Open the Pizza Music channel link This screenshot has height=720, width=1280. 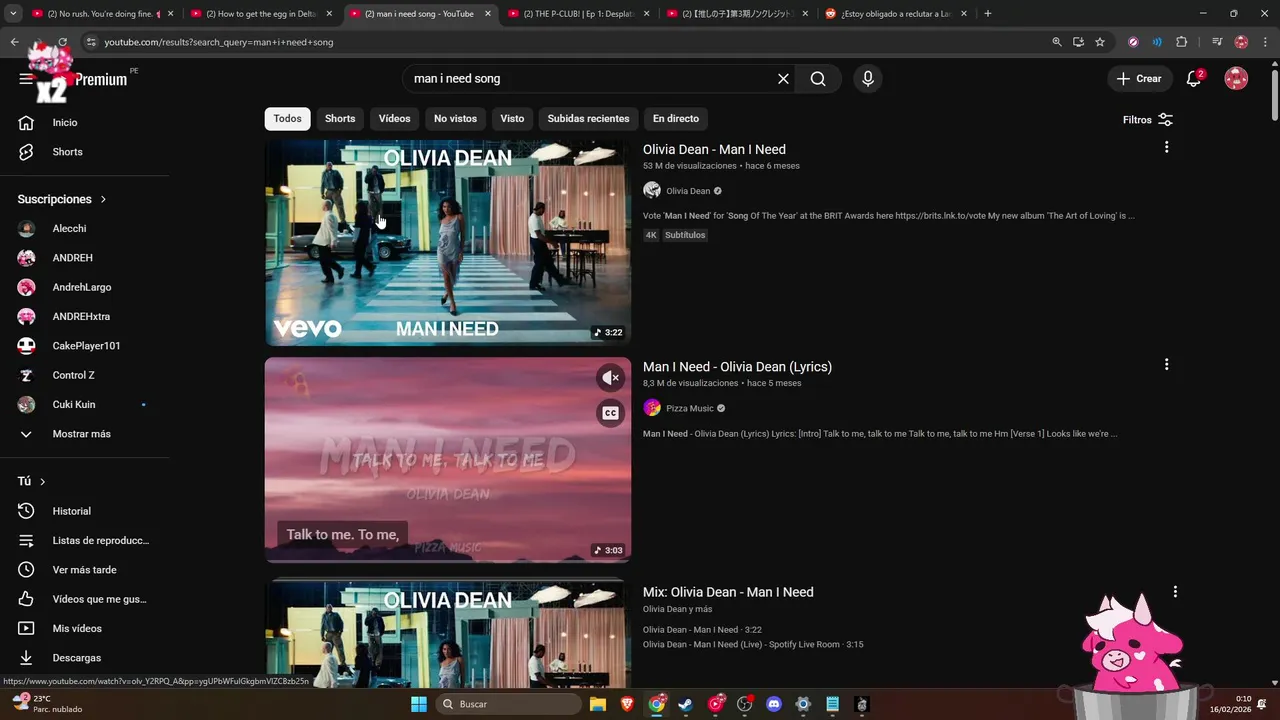click(x=690, y=408)
